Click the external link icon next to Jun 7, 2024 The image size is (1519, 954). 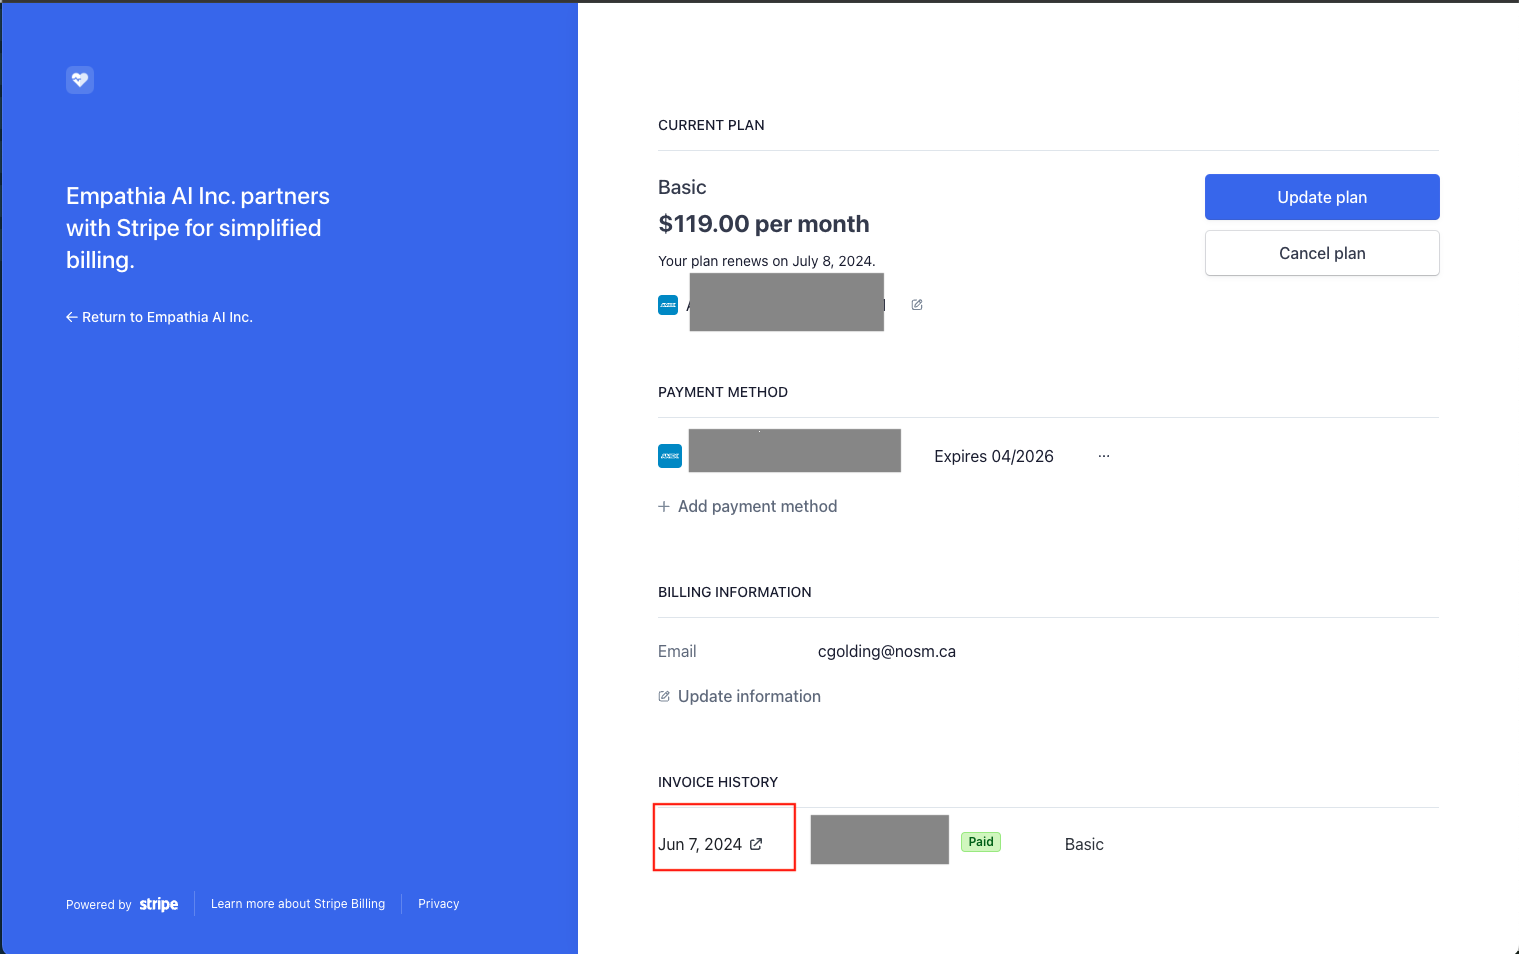tap(756, 844)
